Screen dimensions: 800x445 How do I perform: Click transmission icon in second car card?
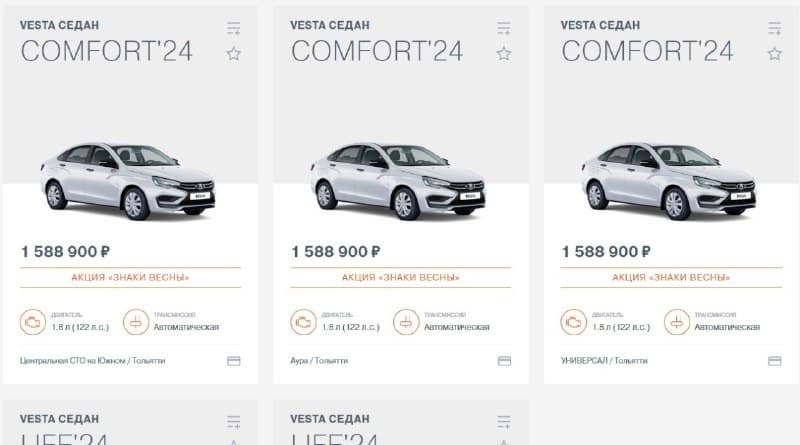(x=406, y=322)
